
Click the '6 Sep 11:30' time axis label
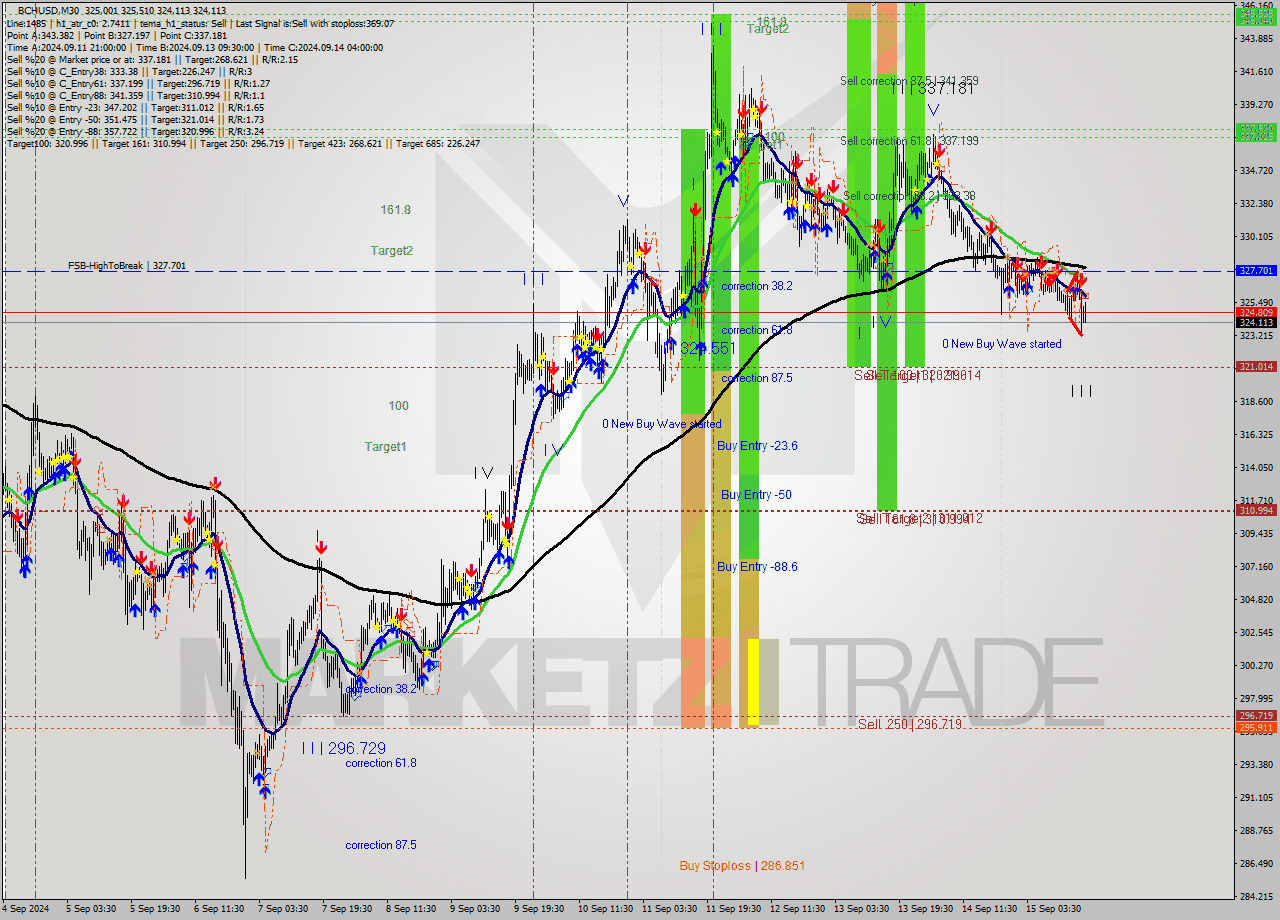[221, 909]
